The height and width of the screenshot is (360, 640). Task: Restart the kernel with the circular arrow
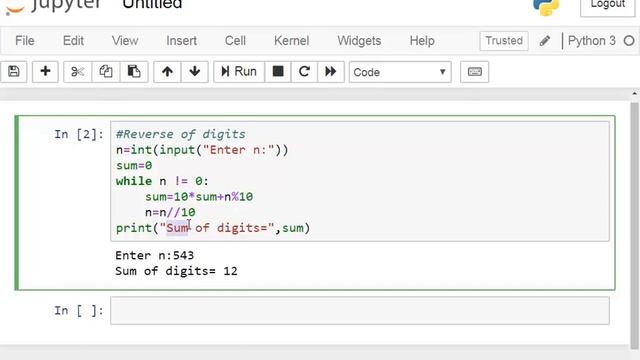pyautogui.click(x=304, y=72)
